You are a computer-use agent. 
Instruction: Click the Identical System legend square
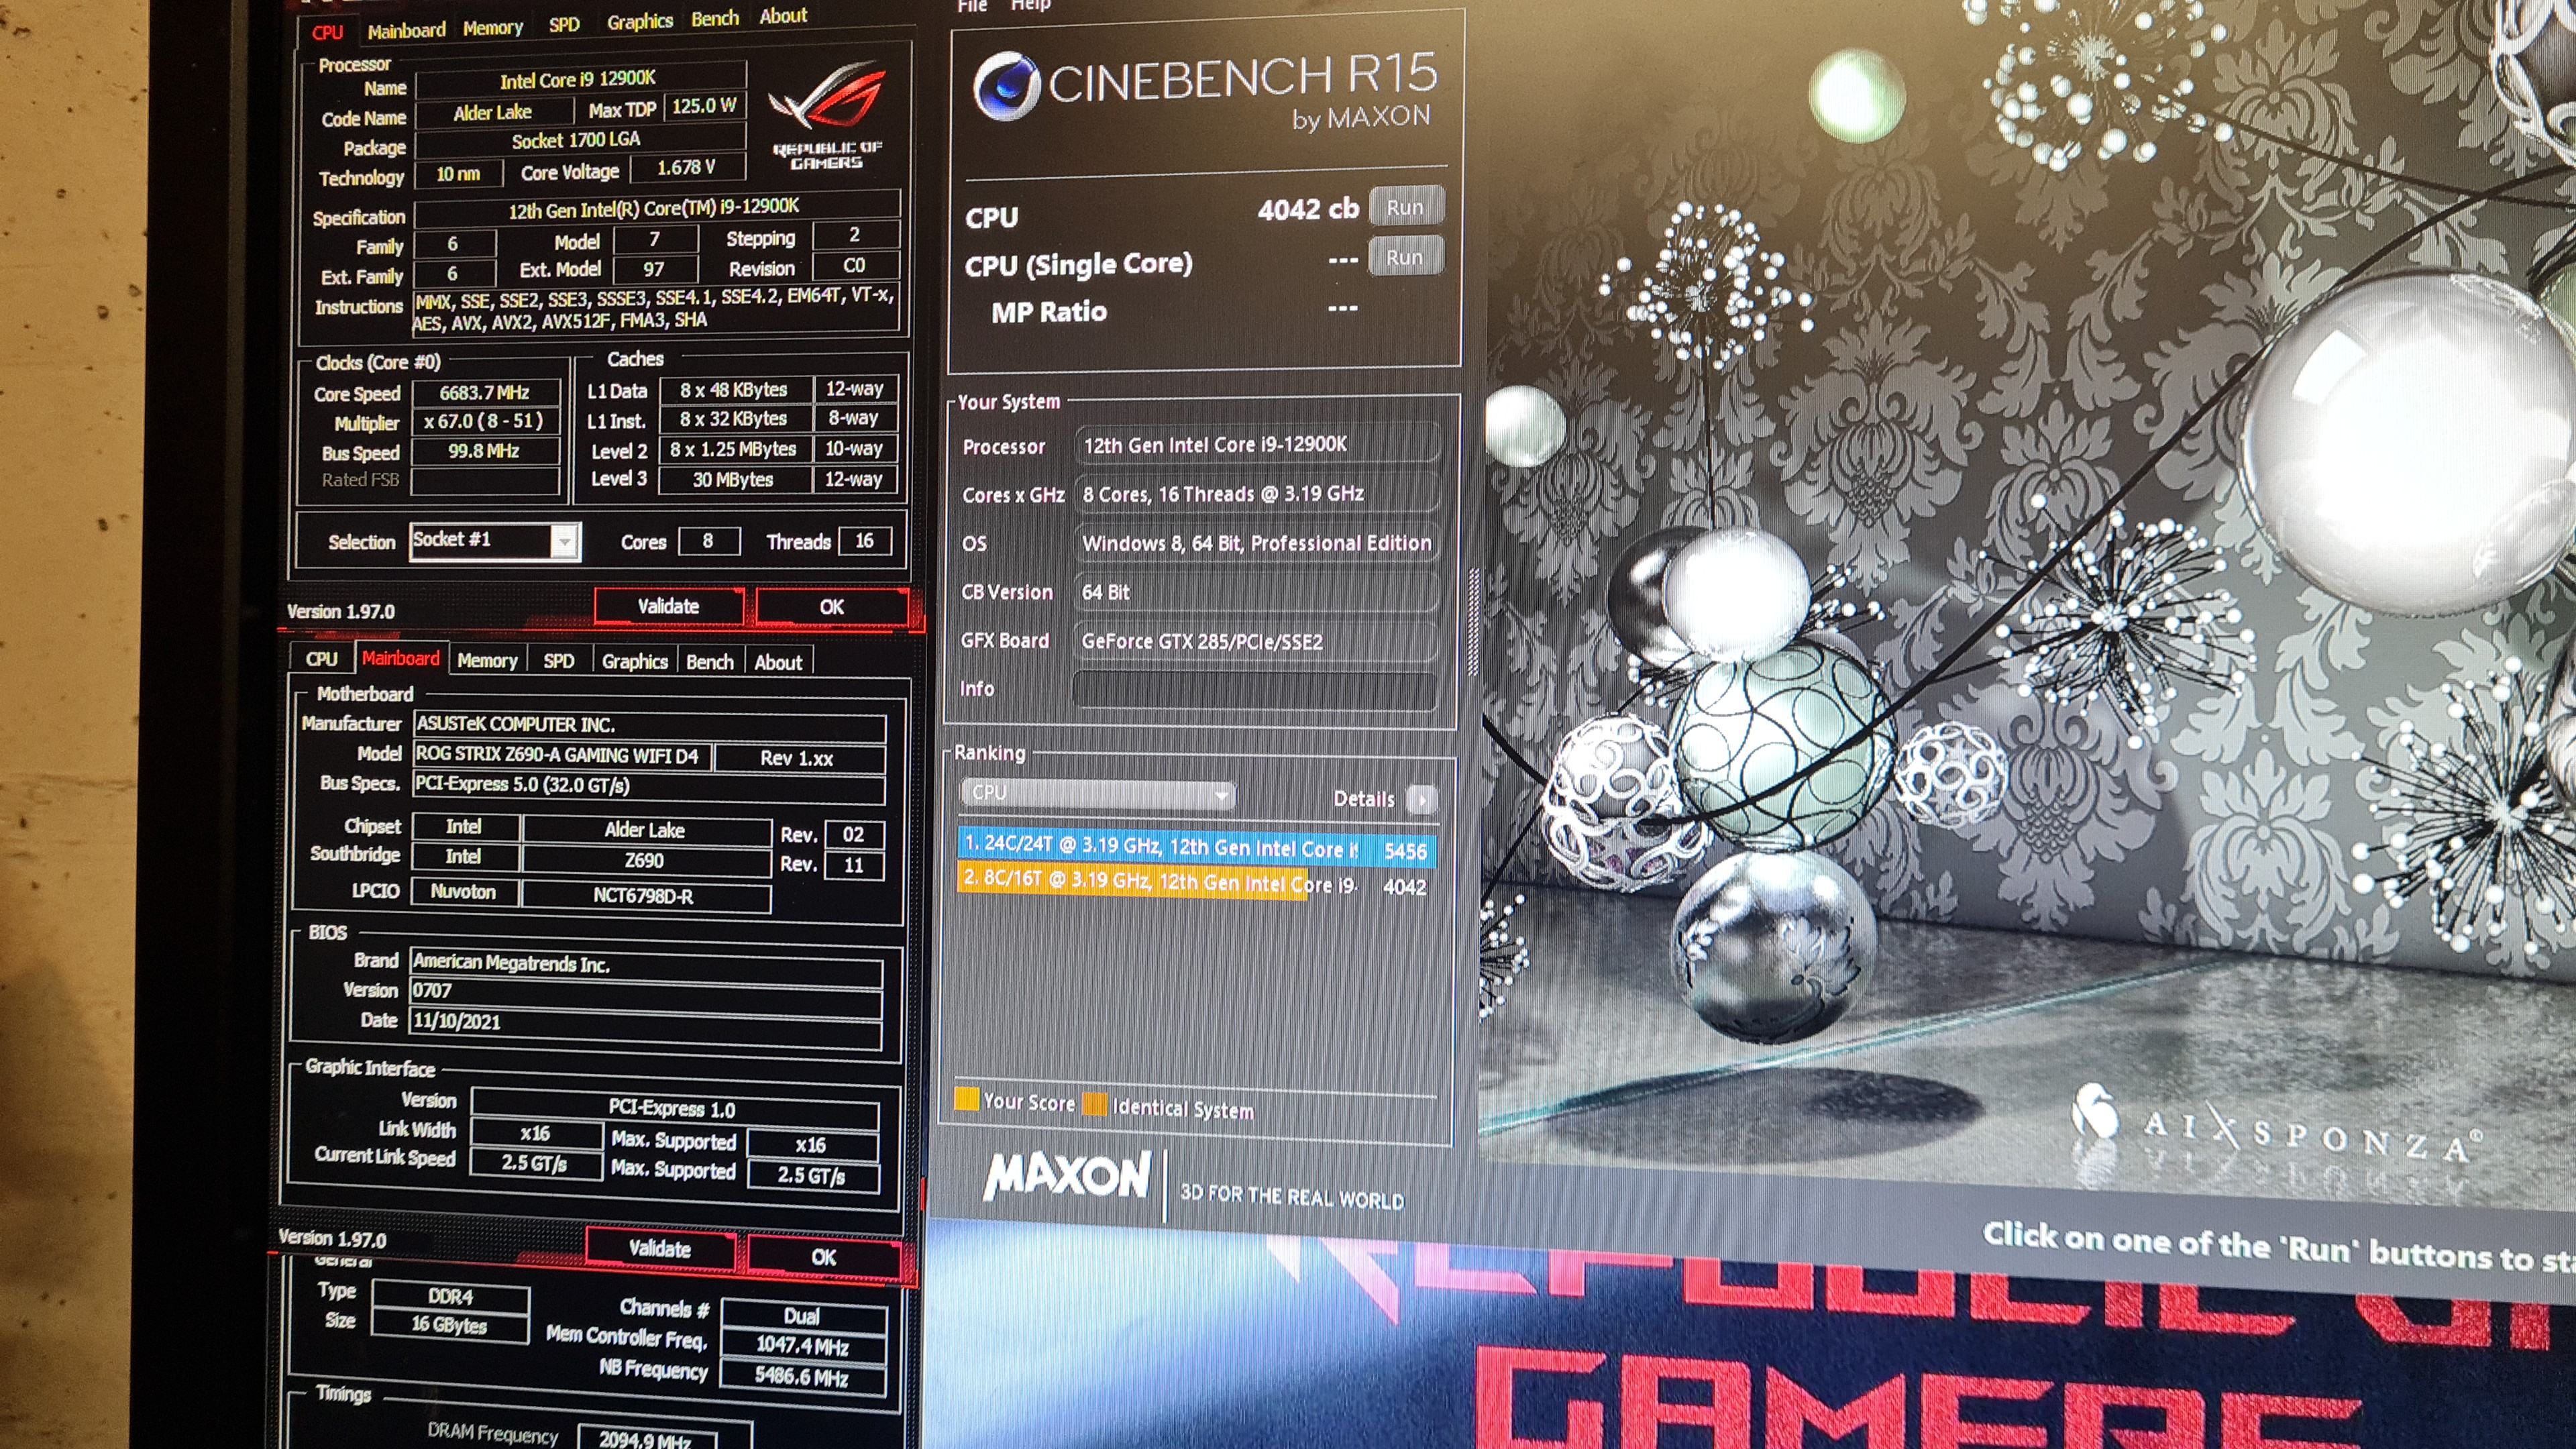1096,1104
